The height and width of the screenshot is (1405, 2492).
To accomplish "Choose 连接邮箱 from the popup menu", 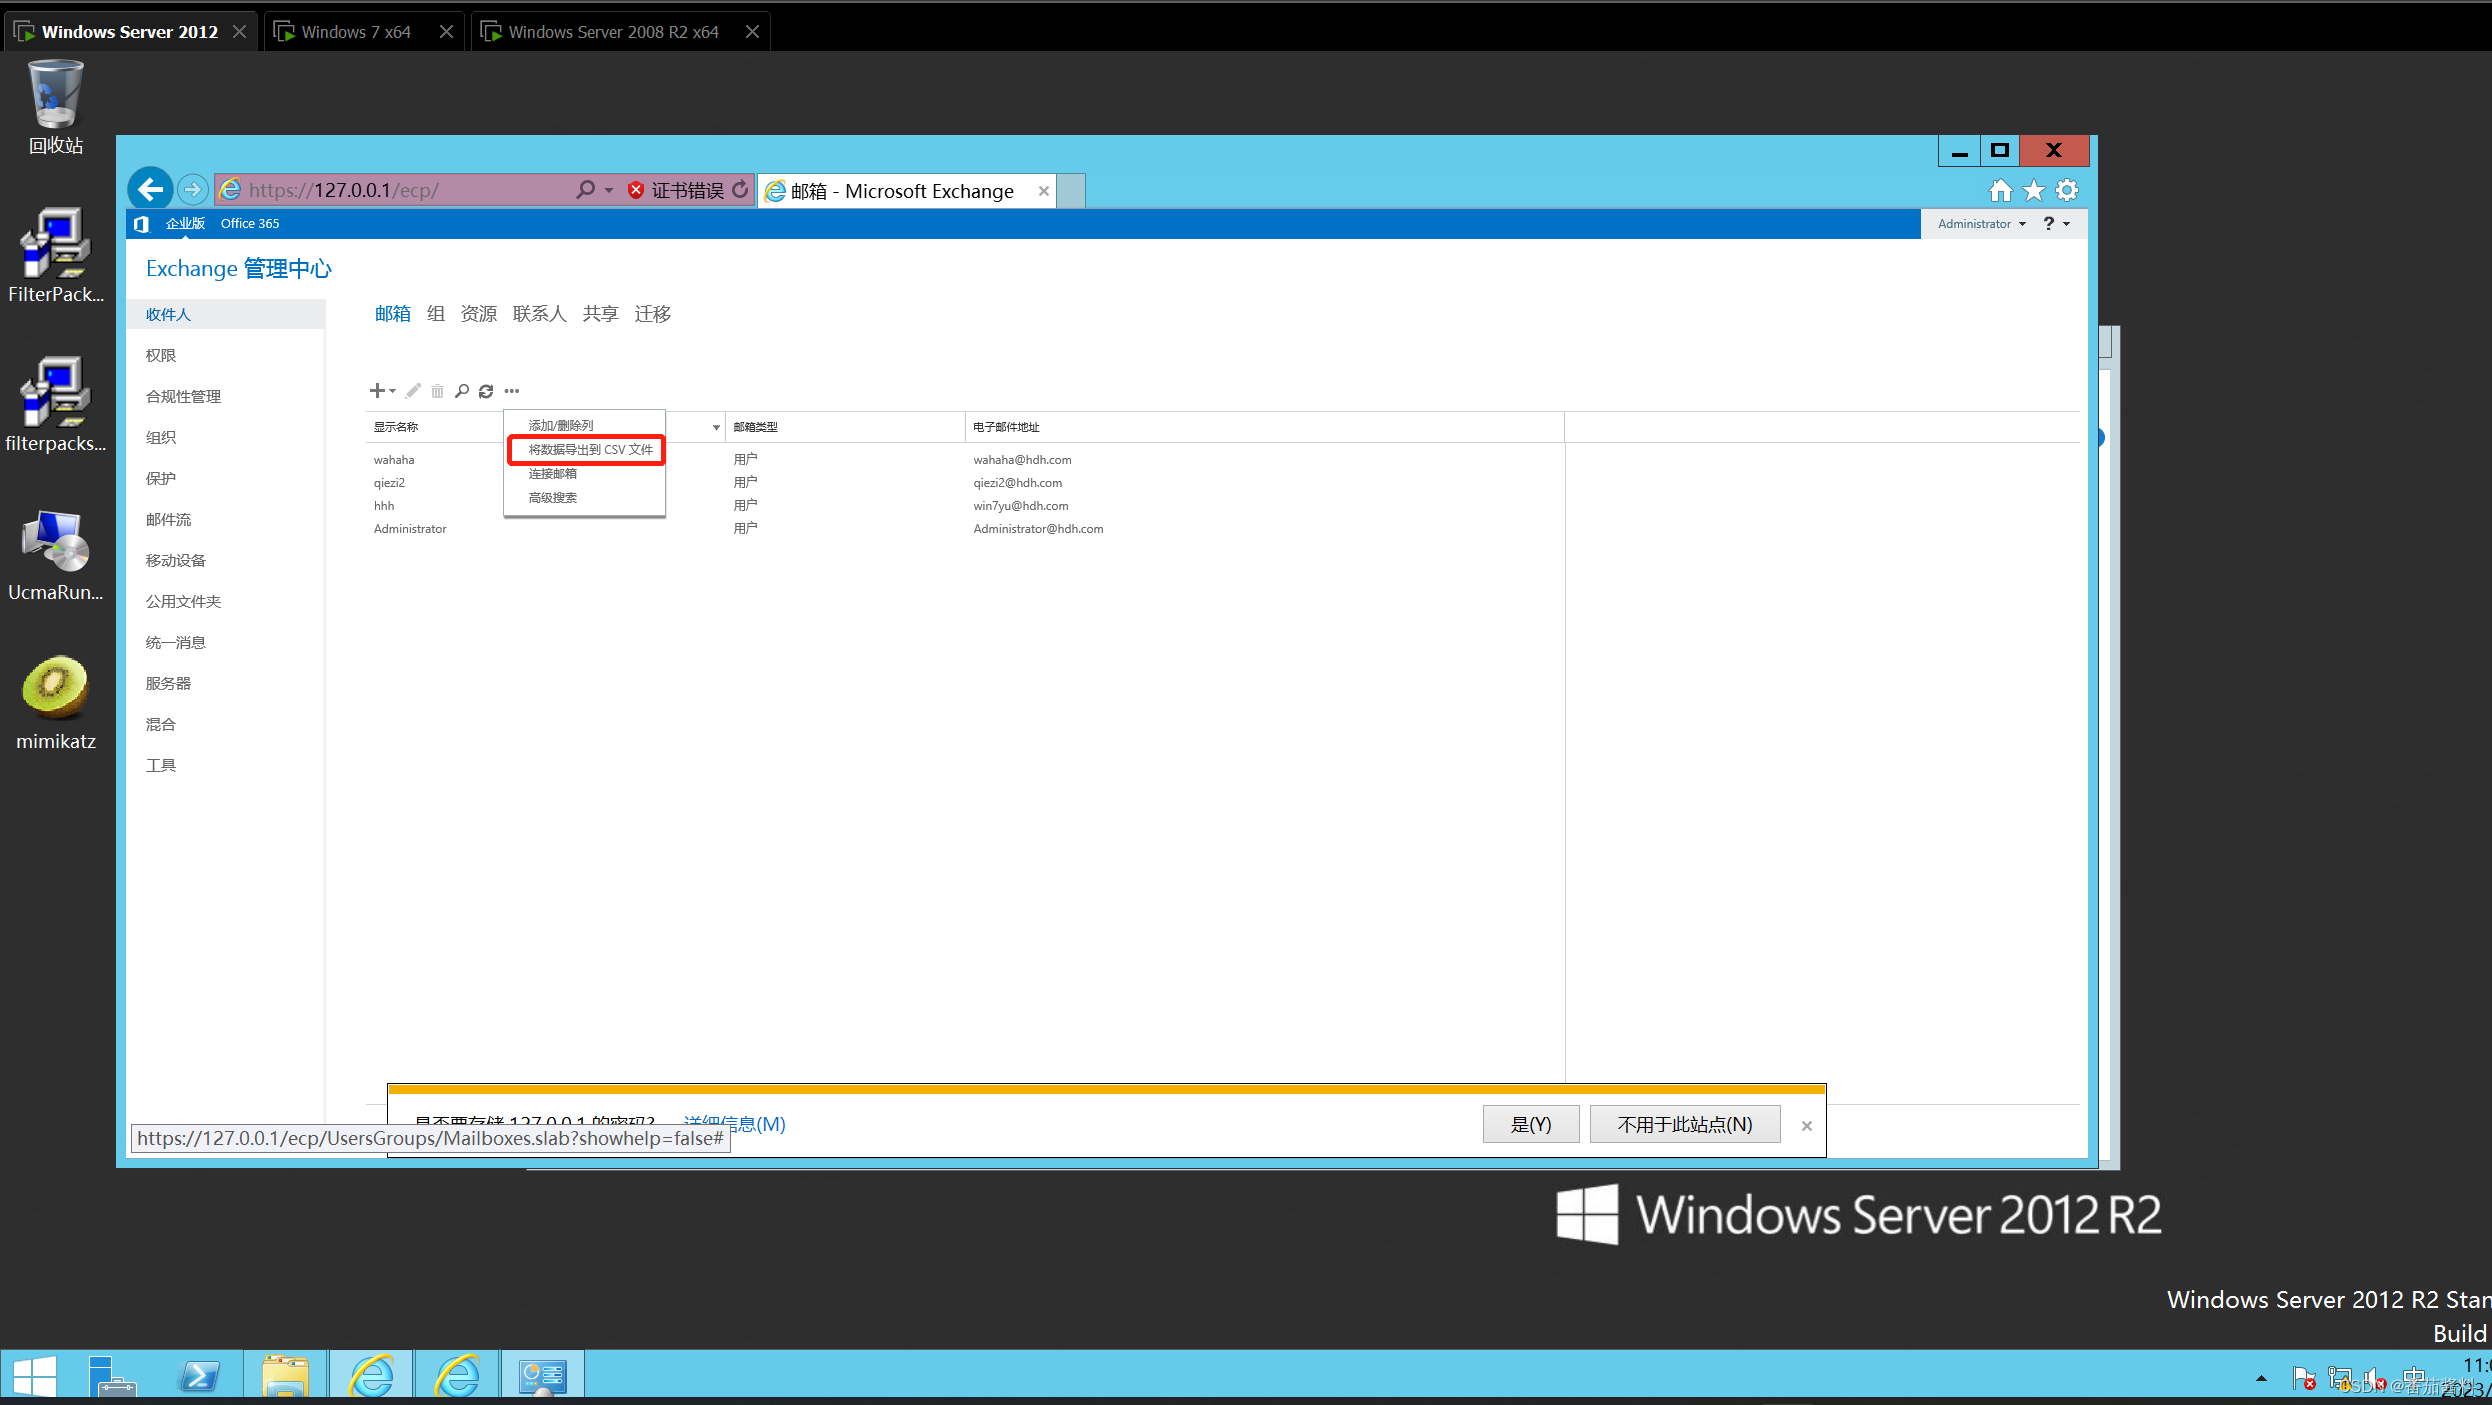I will (x=553, y=473).
